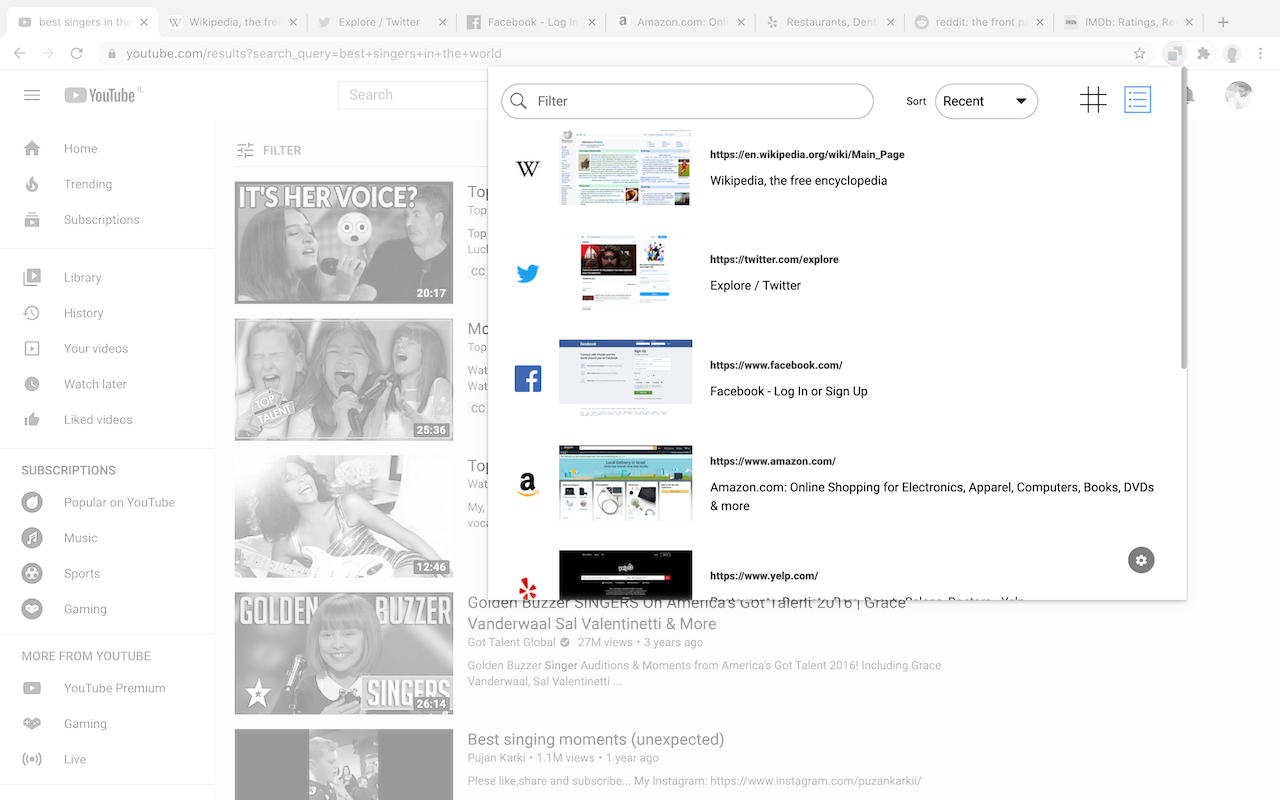1280x800 pixels.
Task: Open the Trending section
Action: pos(88,184)
